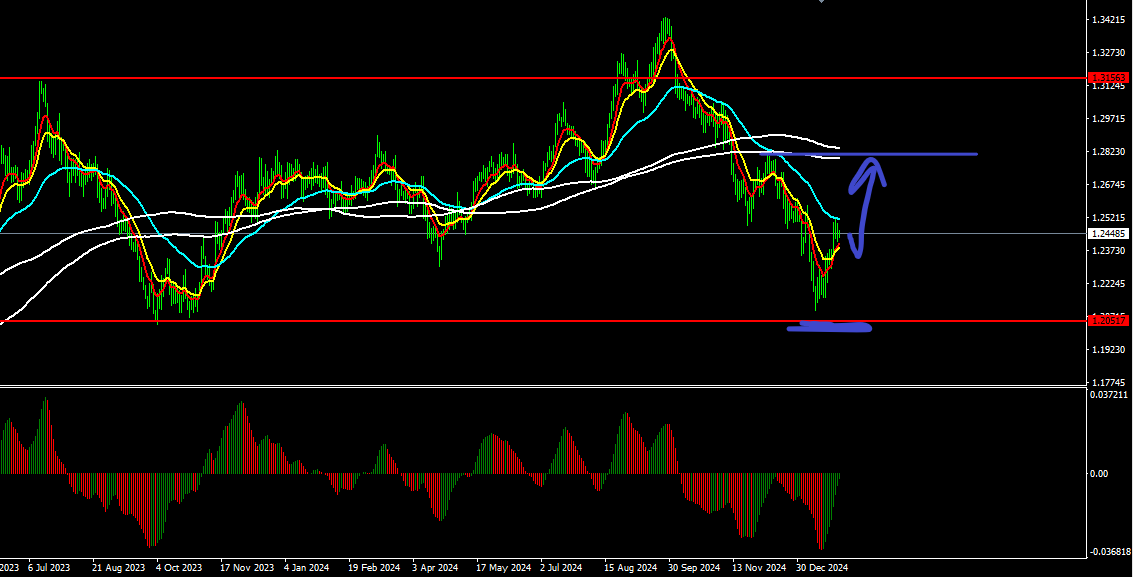Viewport: 1134px width, 577px height.
Task: Click the 4 Jan 2024 date label
Action: (x=308, y=568)
